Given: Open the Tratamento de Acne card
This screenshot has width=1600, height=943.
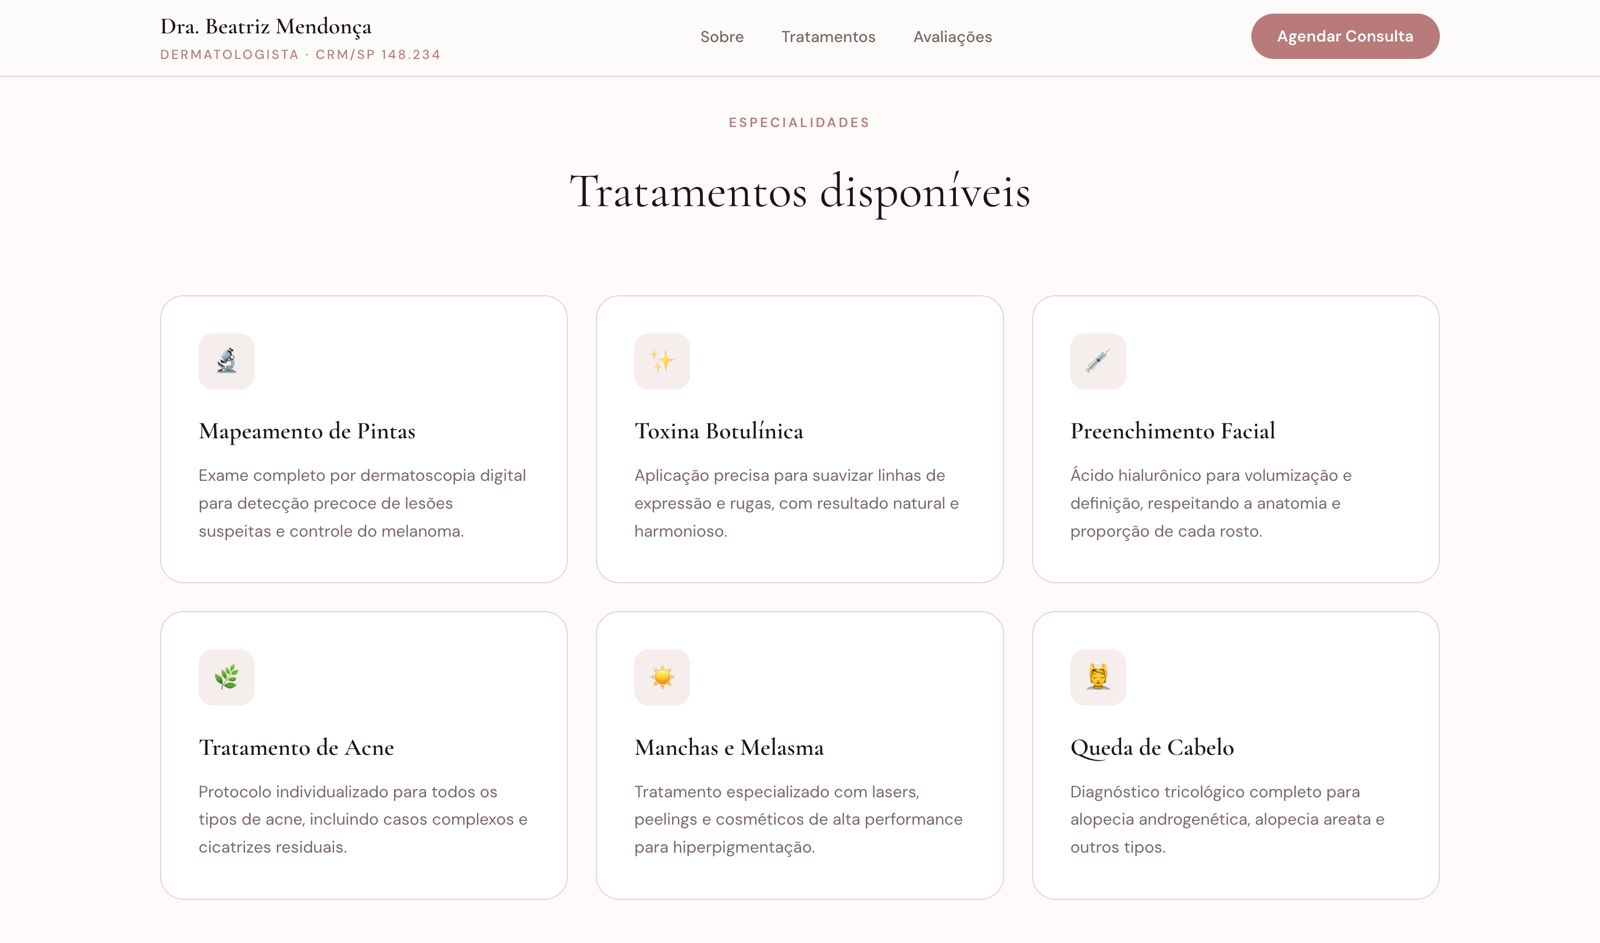Looking at the screenshot, I should pyautogui.click(x=364, y=755).
